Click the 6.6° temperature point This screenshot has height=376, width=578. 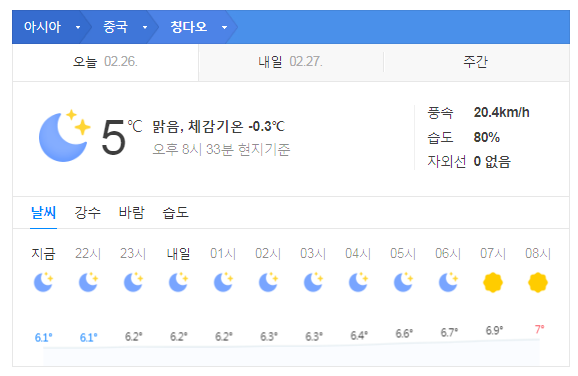(404, 334)
